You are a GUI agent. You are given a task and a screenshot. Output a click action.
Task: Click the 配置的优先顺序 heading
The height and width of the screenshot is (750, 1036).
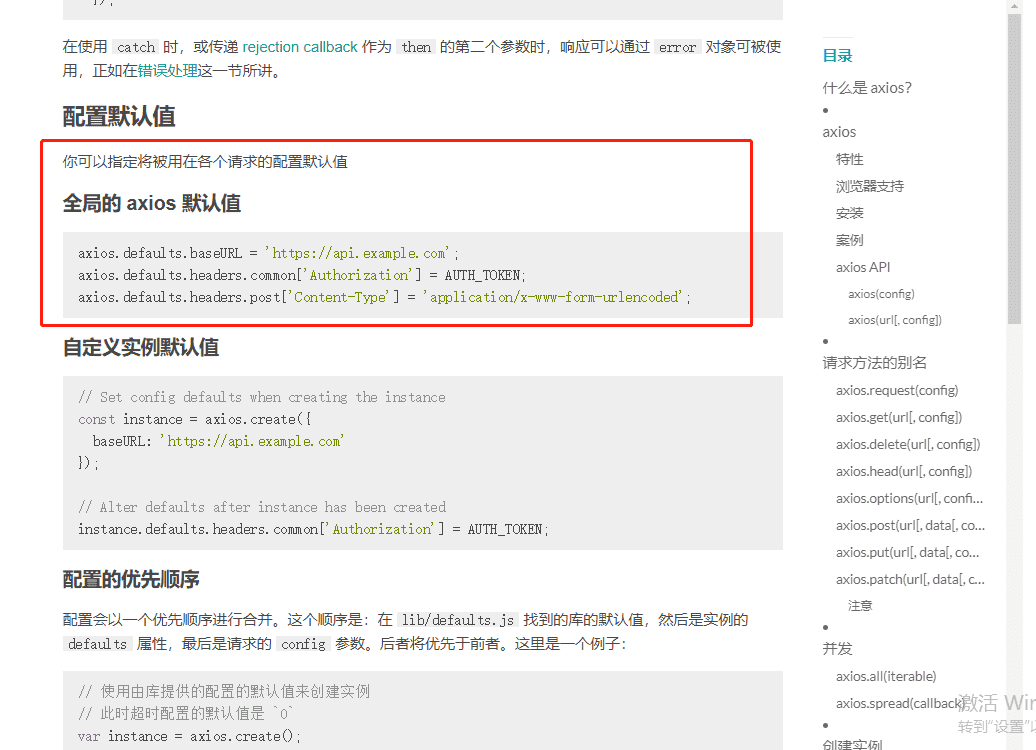point(131,580)
